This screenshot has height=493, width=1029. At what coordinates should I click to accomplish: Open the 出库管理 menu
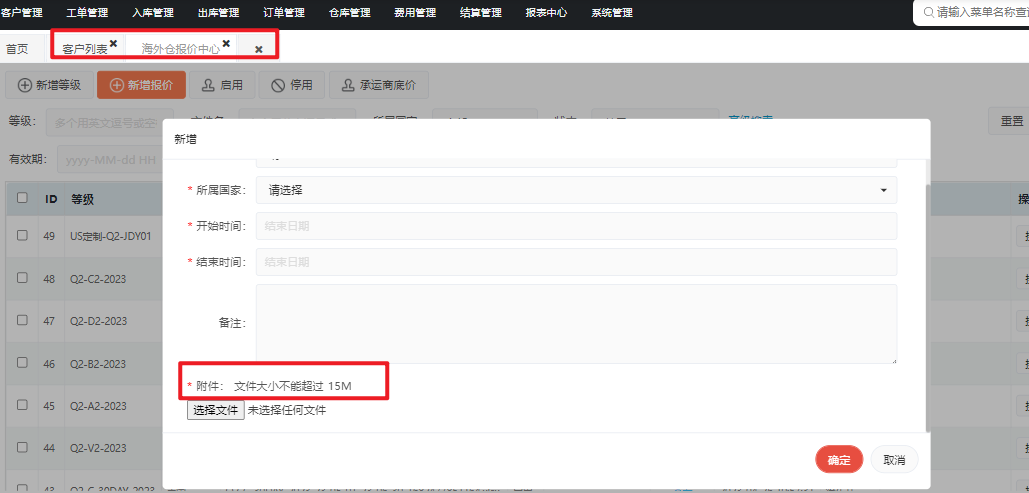click(x=219, y=12)
